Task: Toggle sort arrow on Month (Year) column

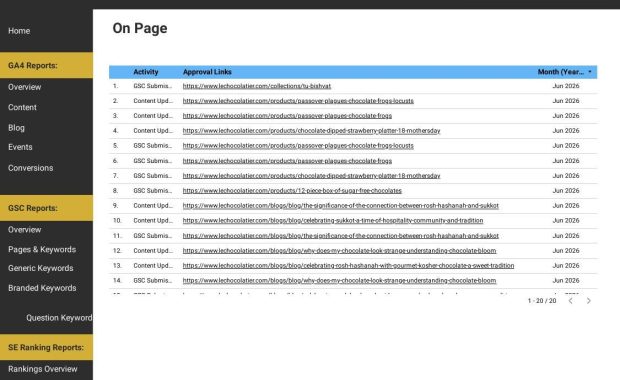Action: 590,72
